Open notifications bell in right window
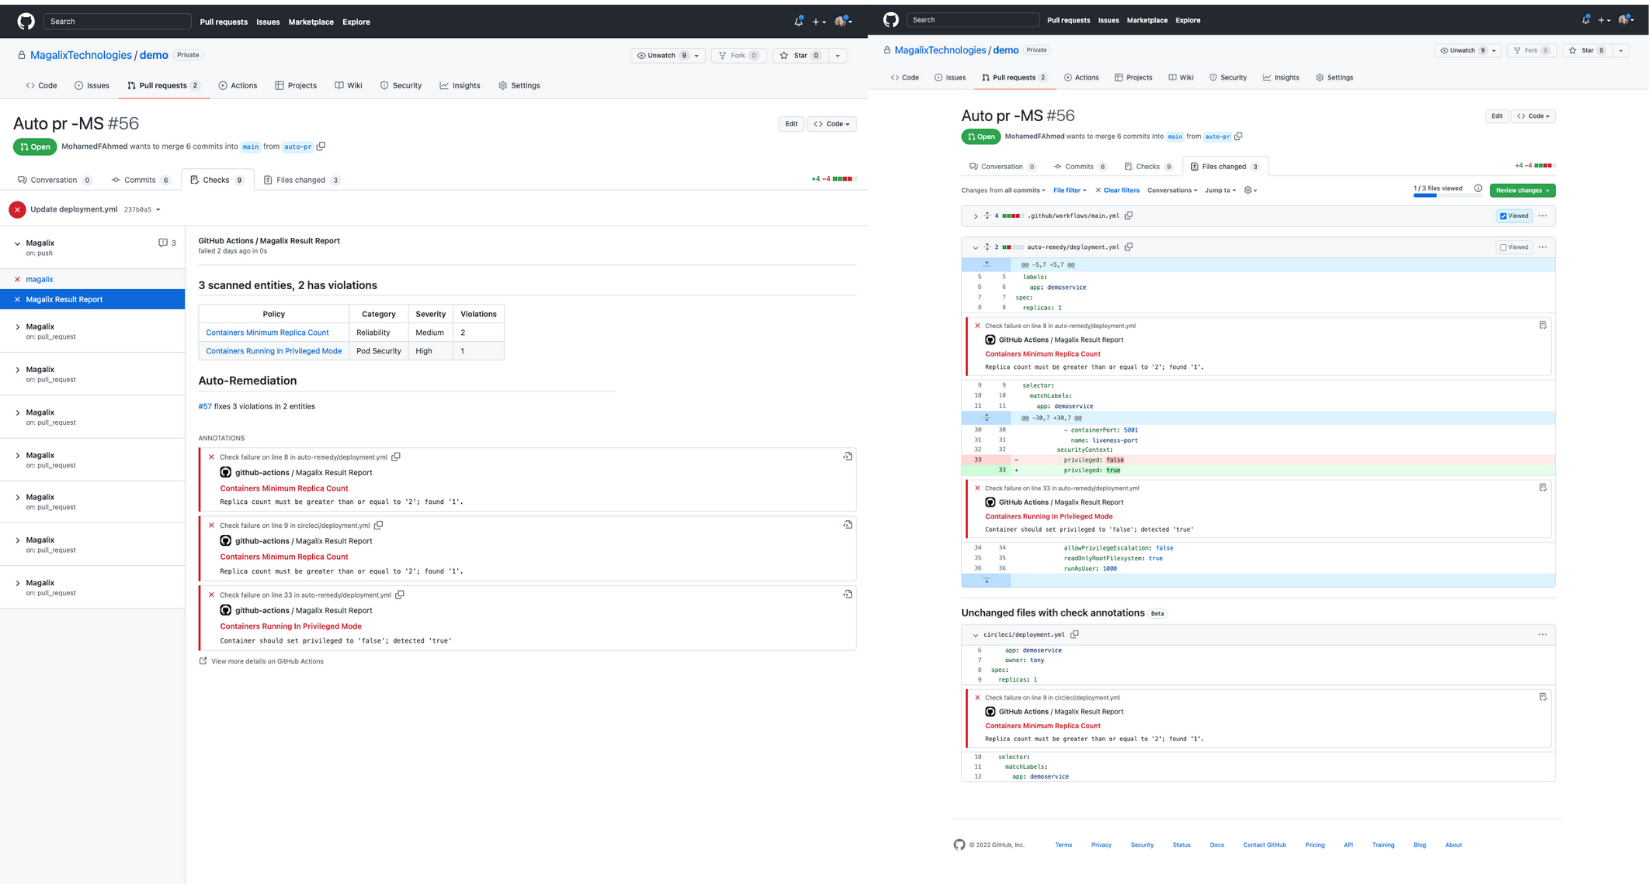1650x884 pixels. point(1586,20)
